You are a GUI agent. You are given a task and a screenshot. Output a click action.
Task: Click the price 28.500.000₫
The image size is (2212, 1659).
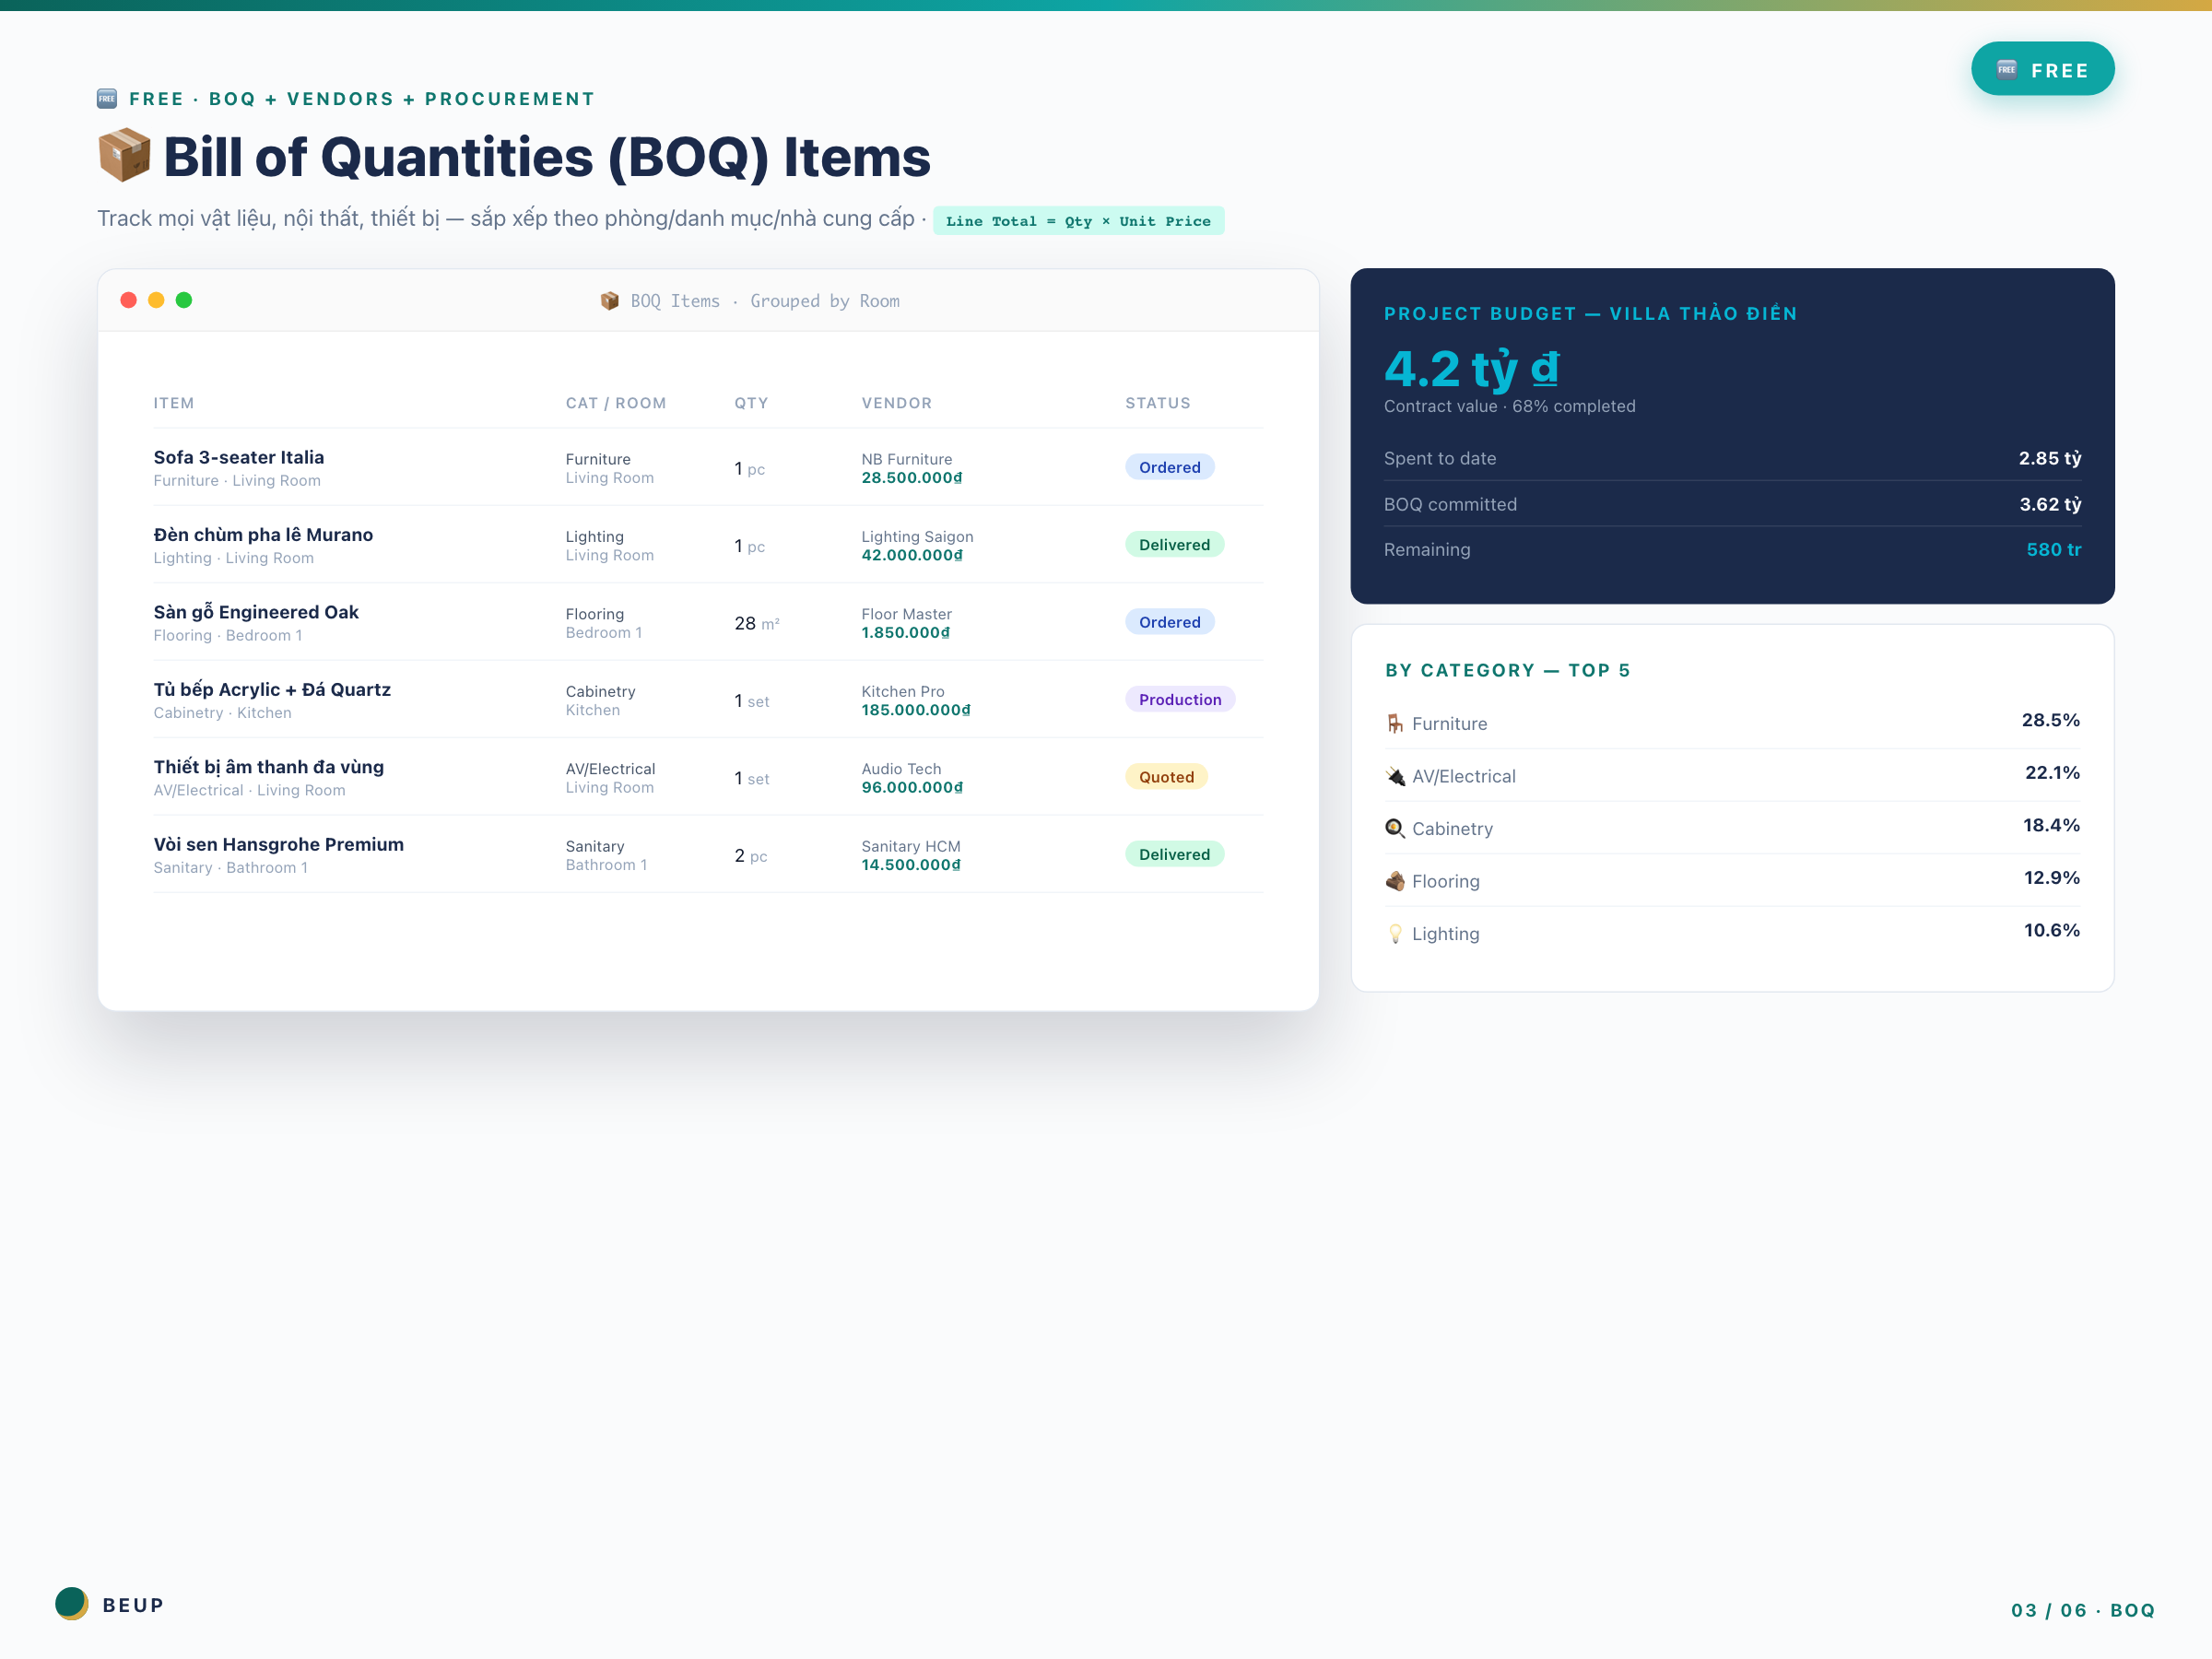(912, 478)
